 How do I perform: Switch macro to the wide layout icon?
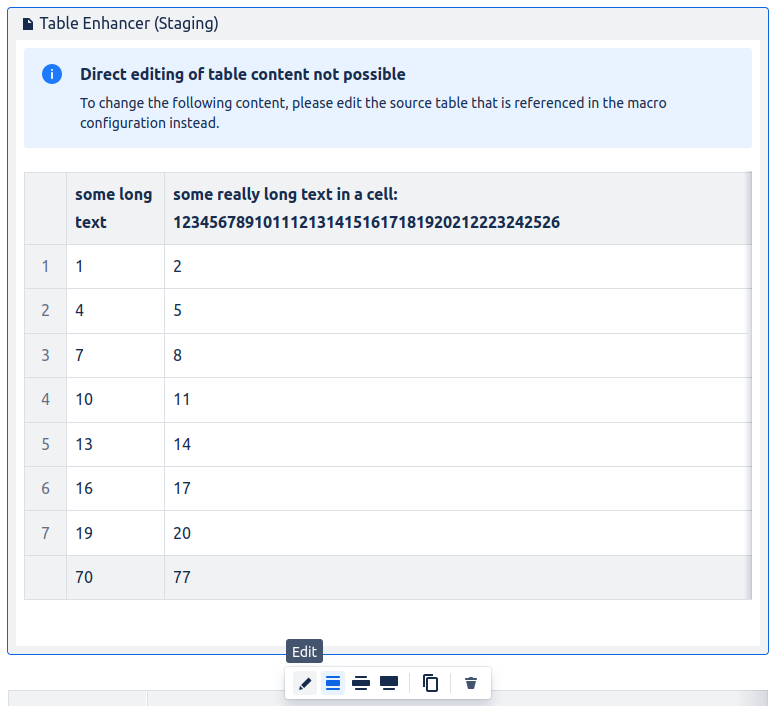click(361, 683)
